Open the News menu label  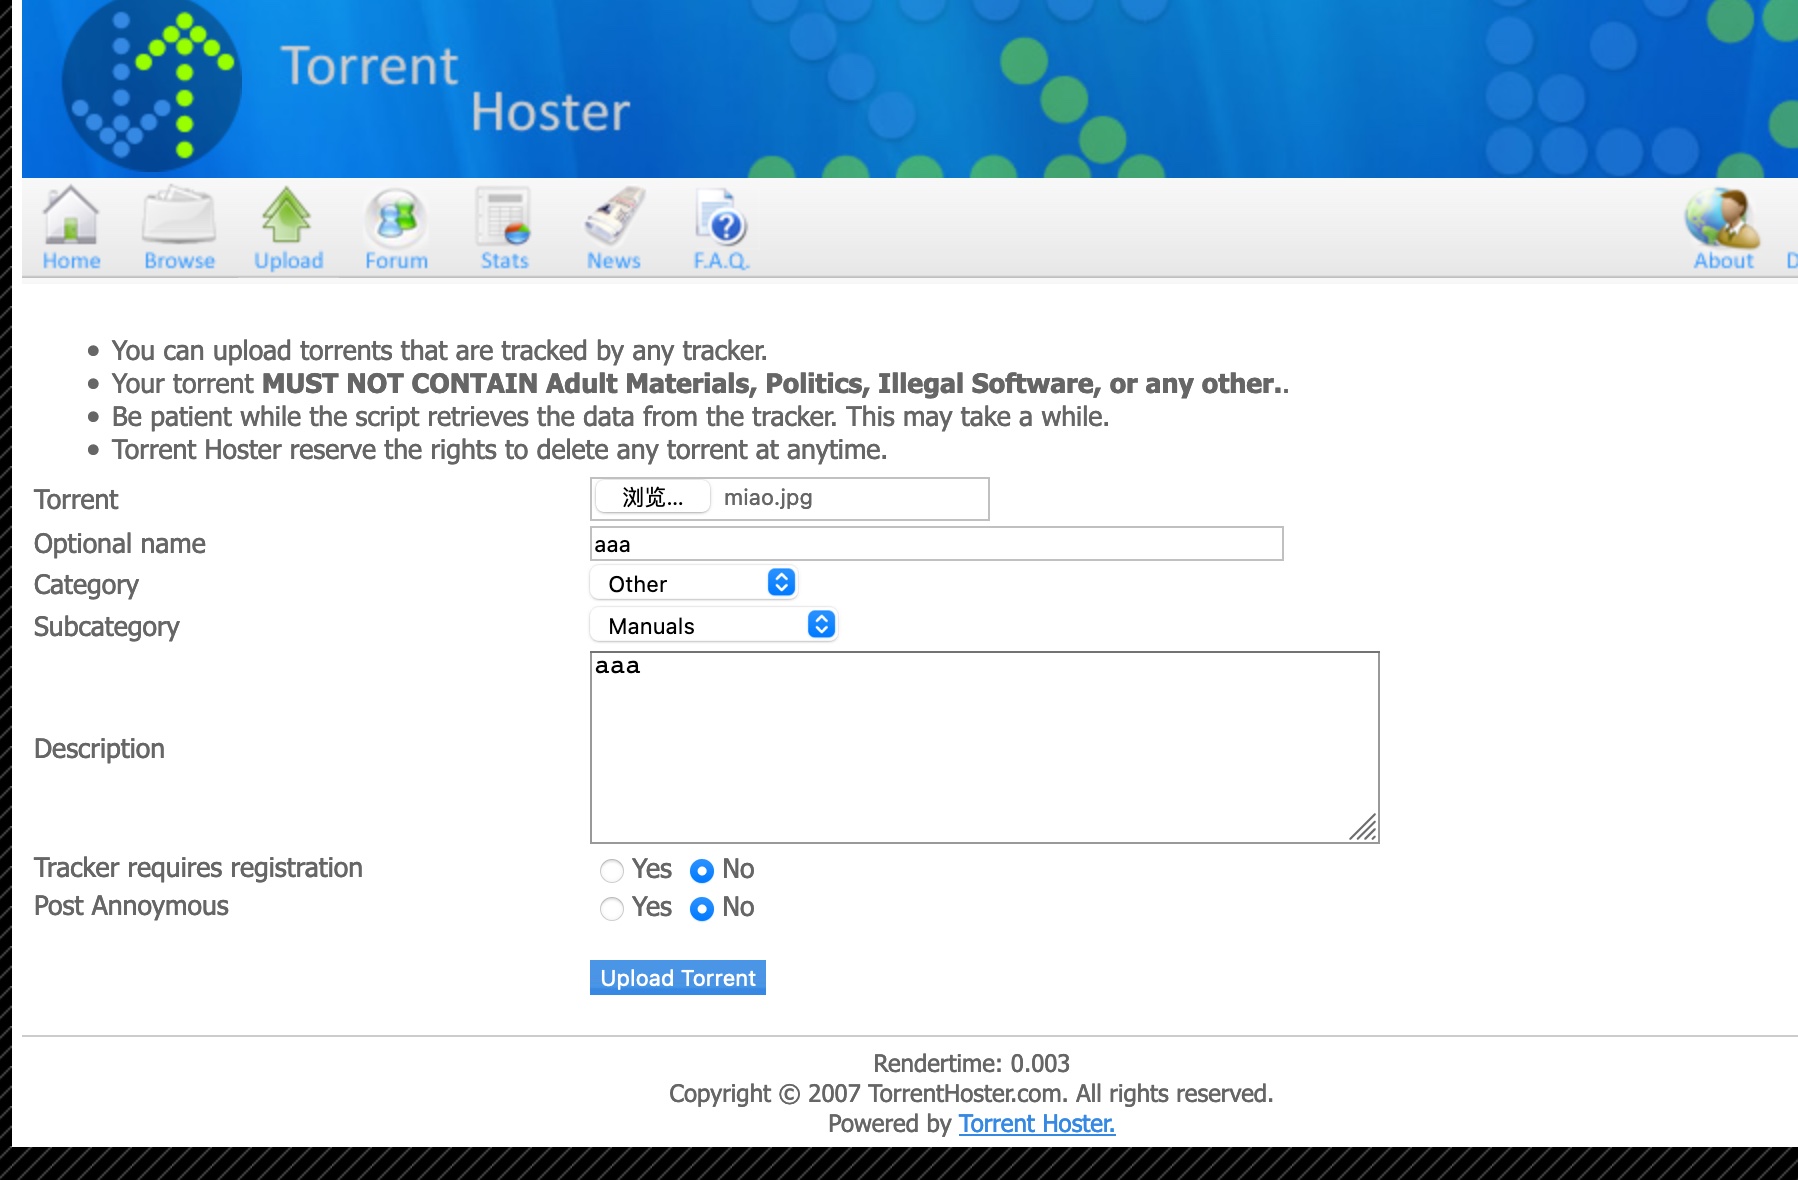click(x=613, y=261)
